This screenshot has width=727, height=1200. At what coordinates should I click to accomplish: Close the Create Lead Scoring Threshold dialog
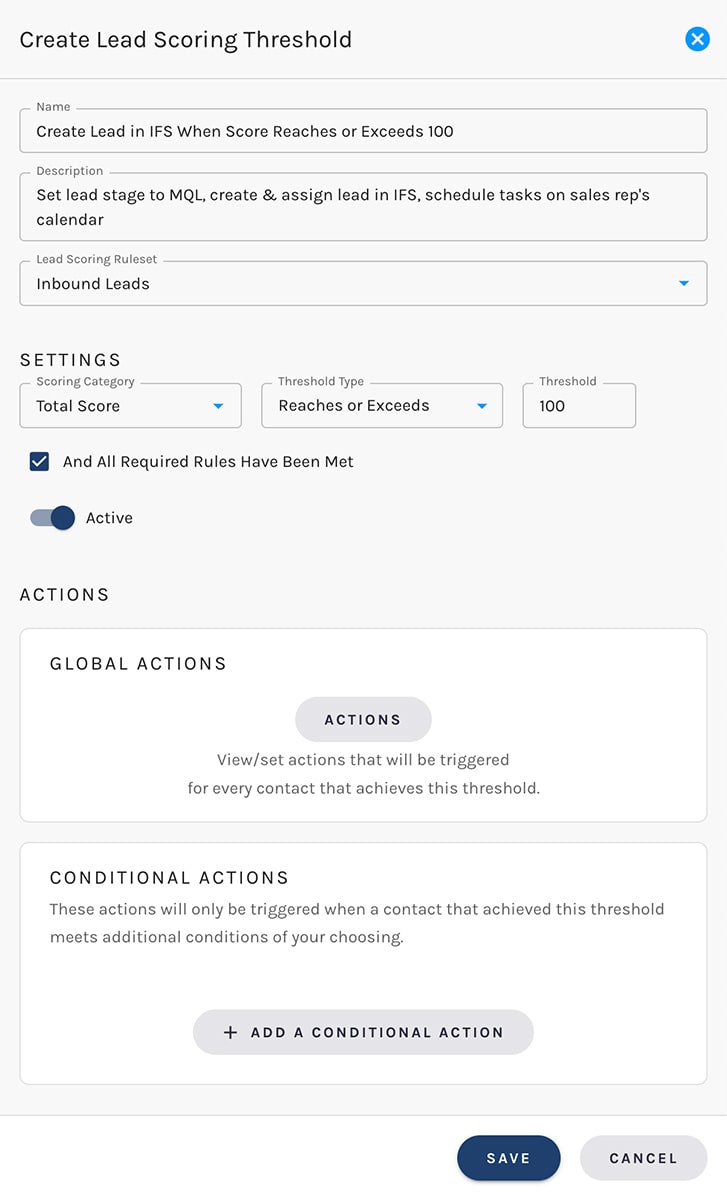[x=697, y=39]
